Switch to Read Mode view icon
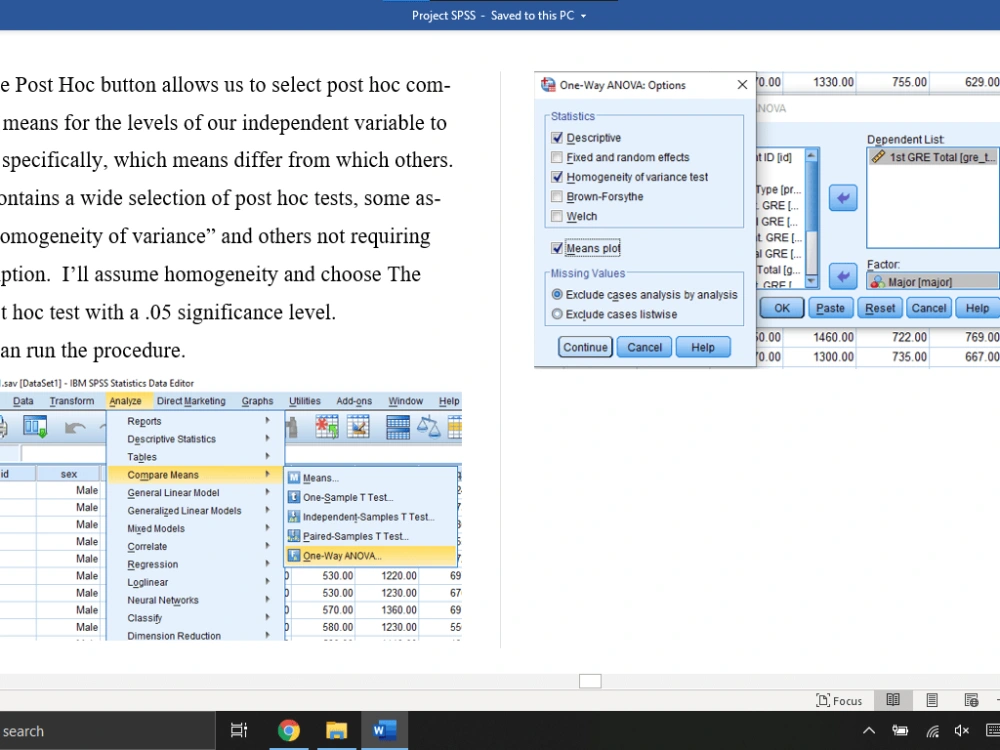1000x750 pixels. 893,700
